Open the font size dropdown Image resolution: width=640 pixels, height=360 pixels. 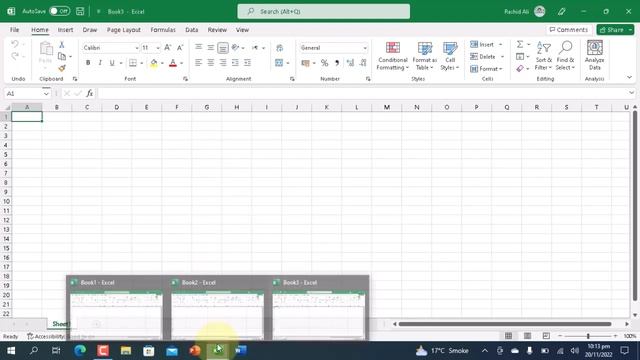158,48
